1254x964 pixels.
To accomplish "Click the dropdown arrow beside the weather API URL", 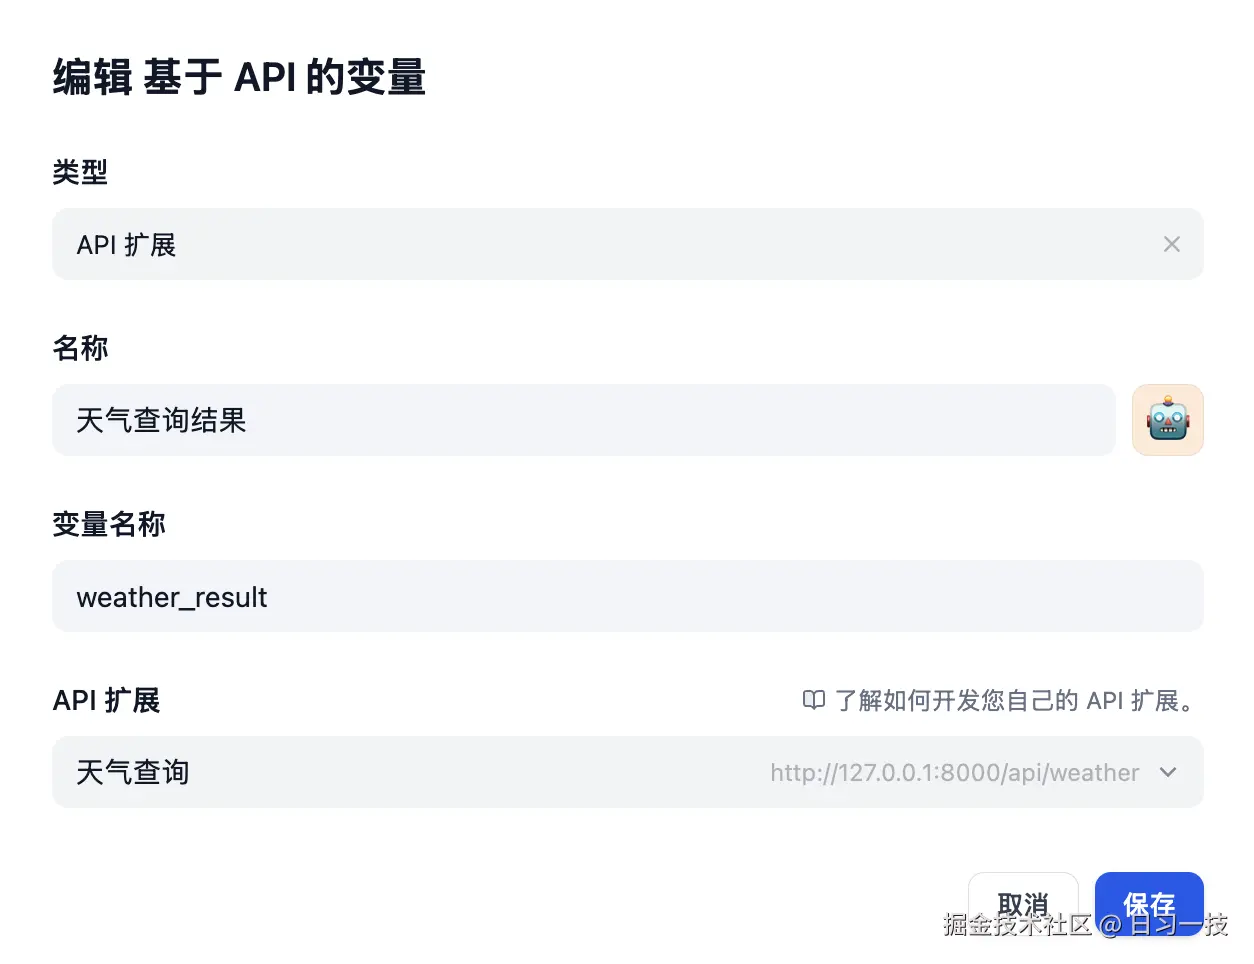I will pyautogui.click(x=1167, y=772).
